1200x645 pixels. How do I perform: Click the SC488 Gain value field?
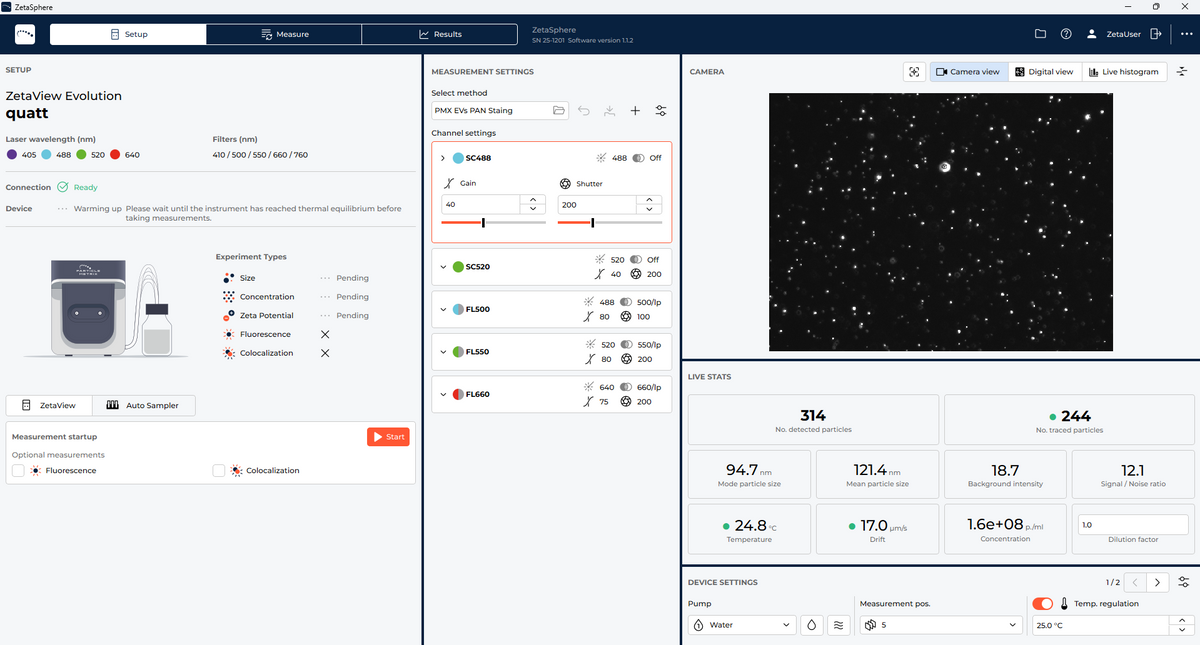(x=481, y=204)
